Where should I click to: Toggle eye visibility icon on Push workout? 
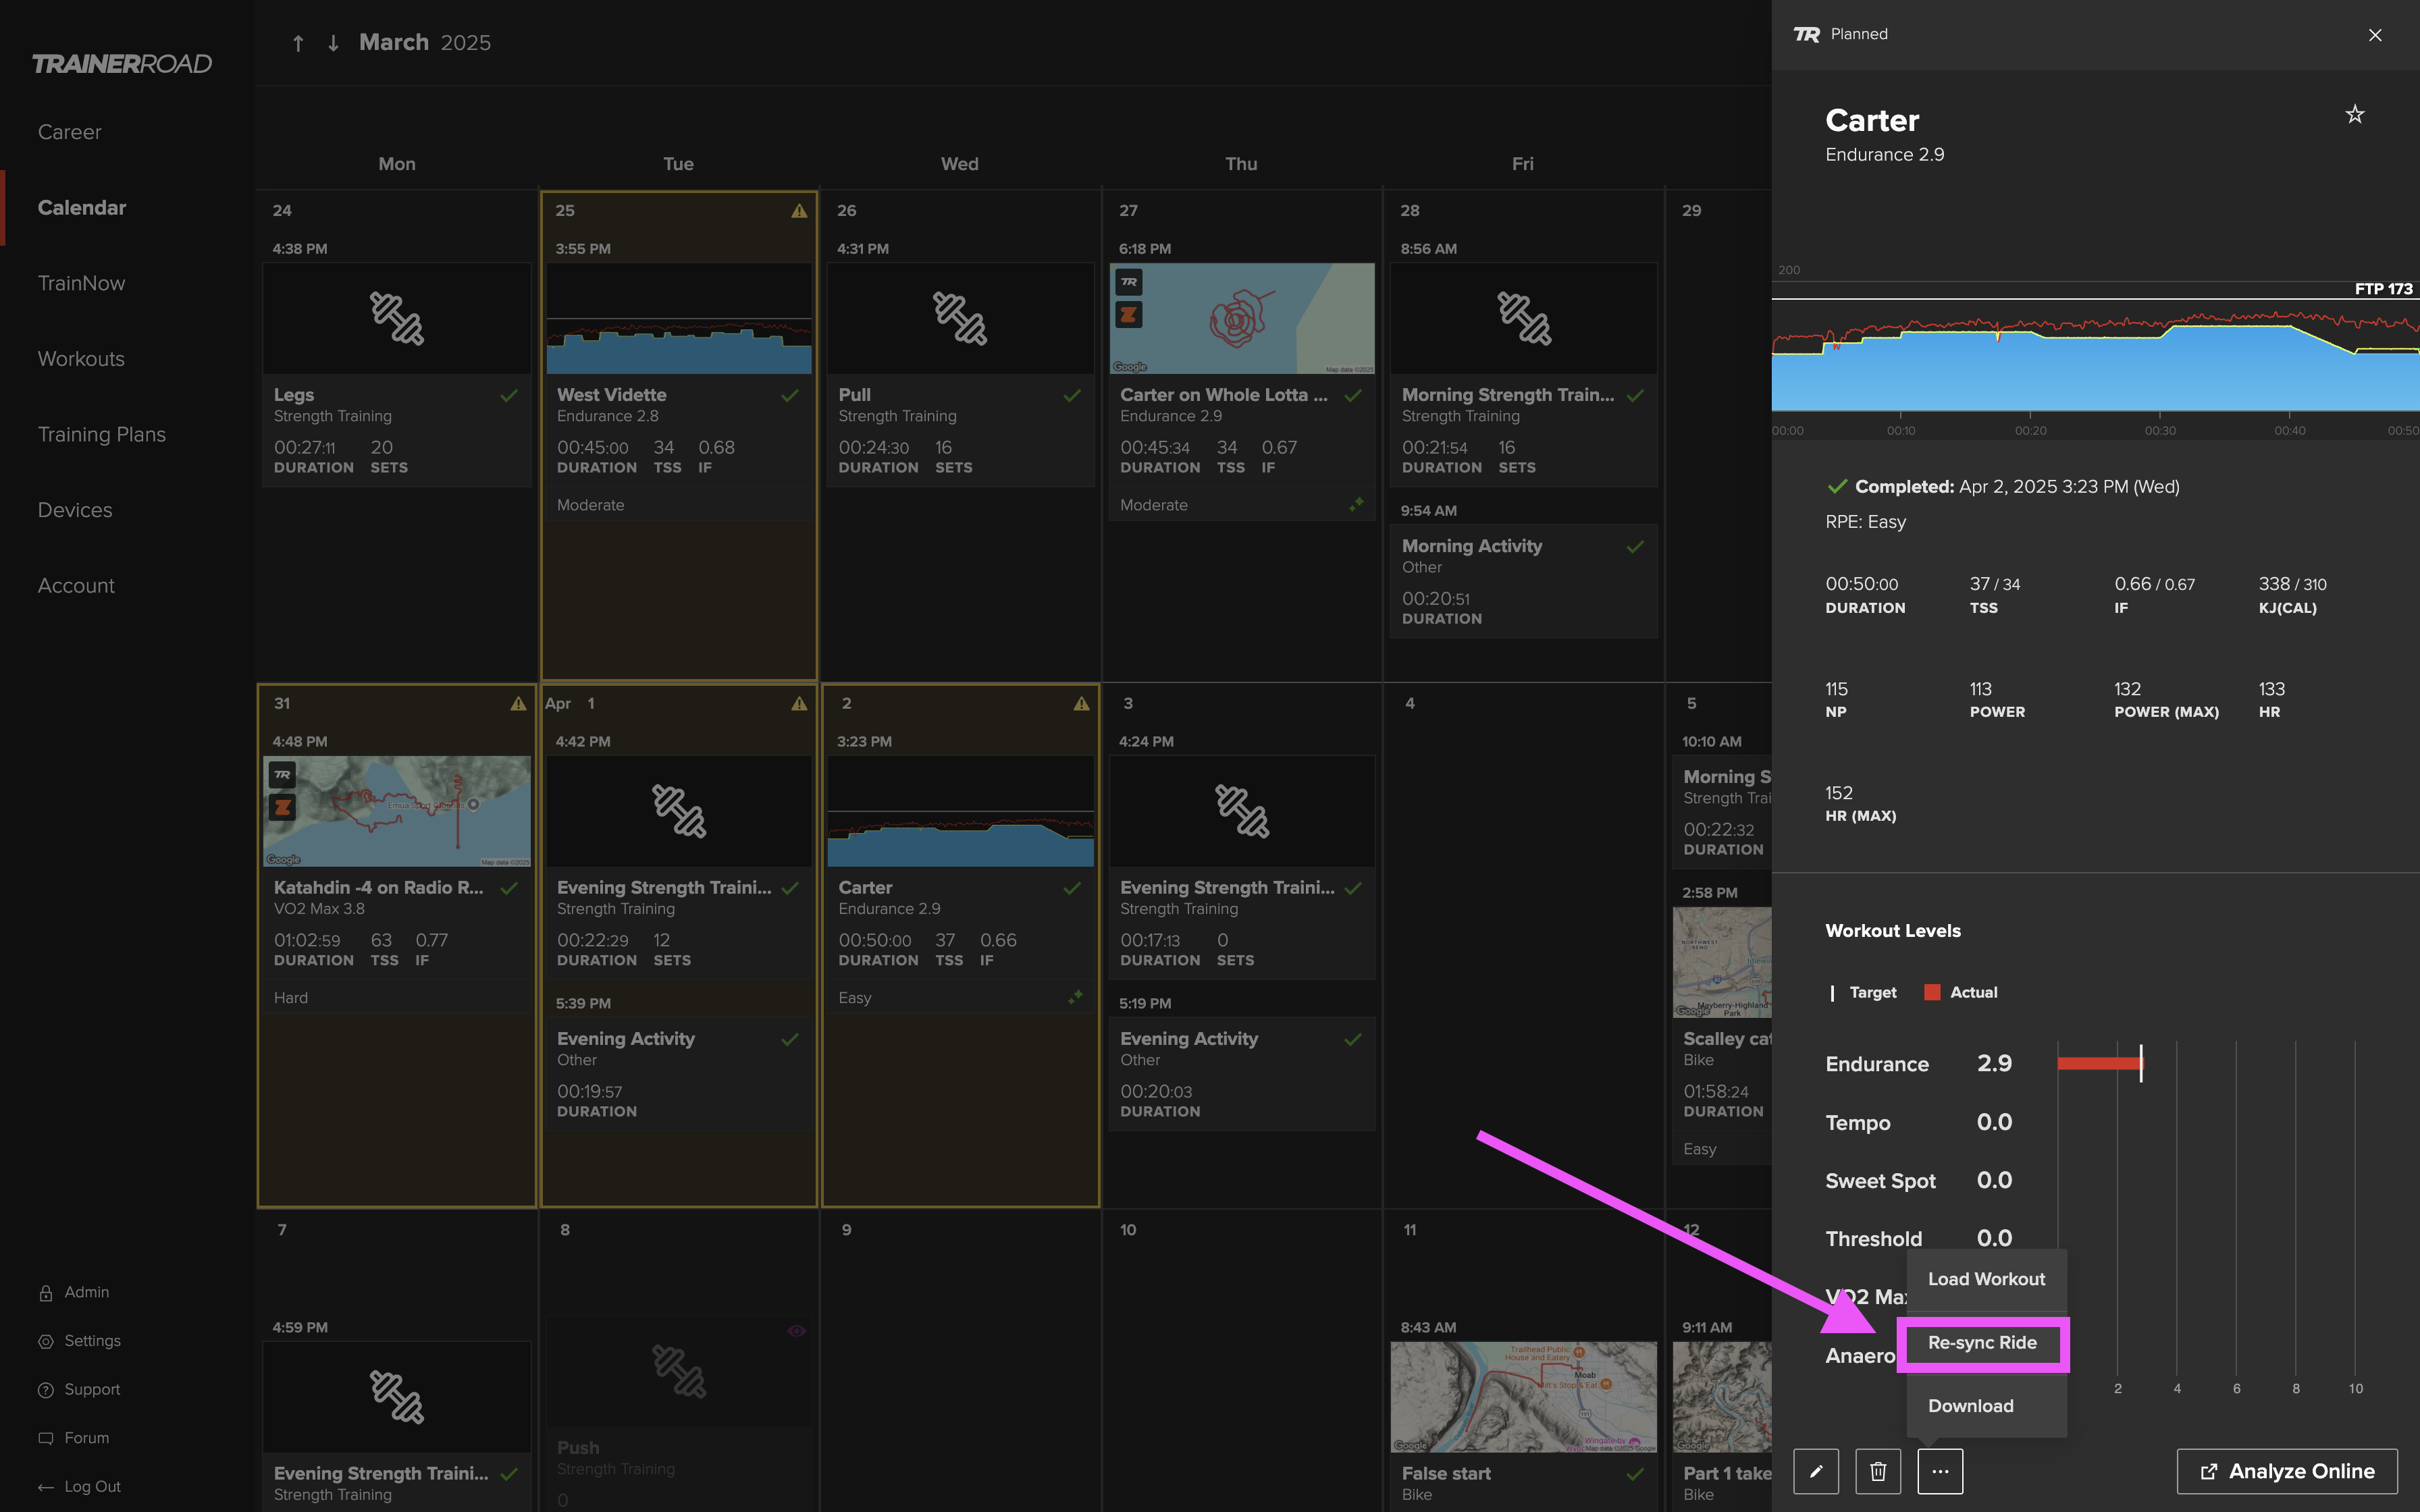(796, 1331)
